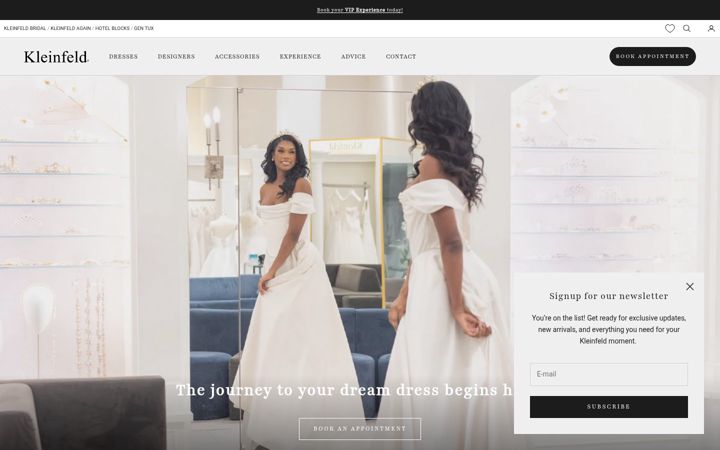Follow the Book your VIP Experience link
The image size is (720, 450).
tap(360, 10)
